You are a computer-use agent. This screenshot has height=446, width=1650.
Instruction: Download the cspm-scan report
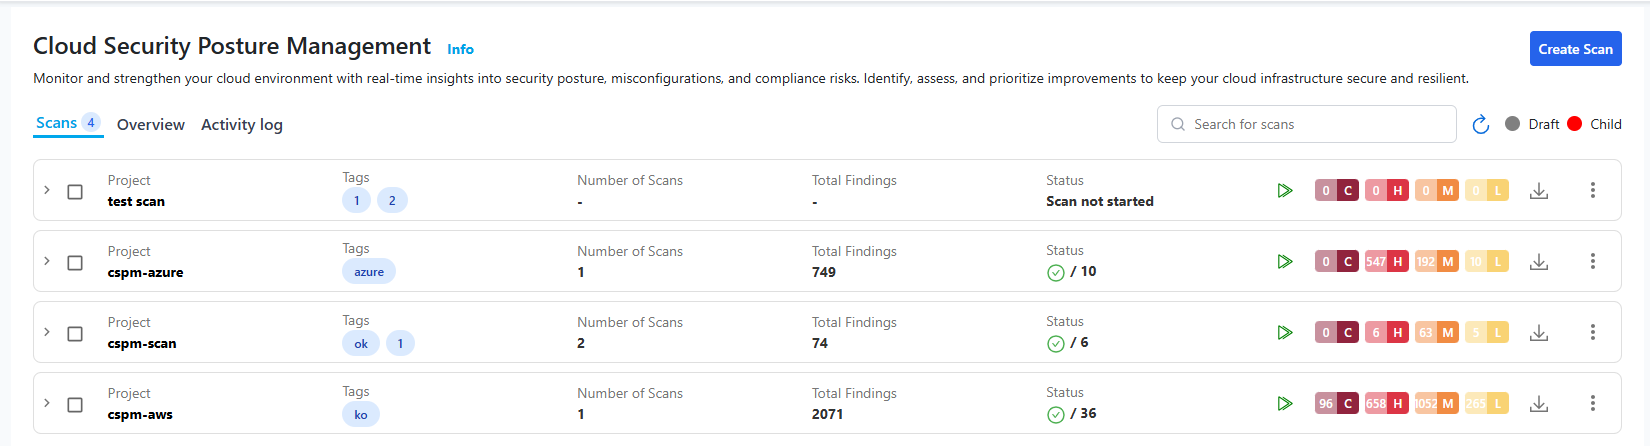pos(1539,333)
